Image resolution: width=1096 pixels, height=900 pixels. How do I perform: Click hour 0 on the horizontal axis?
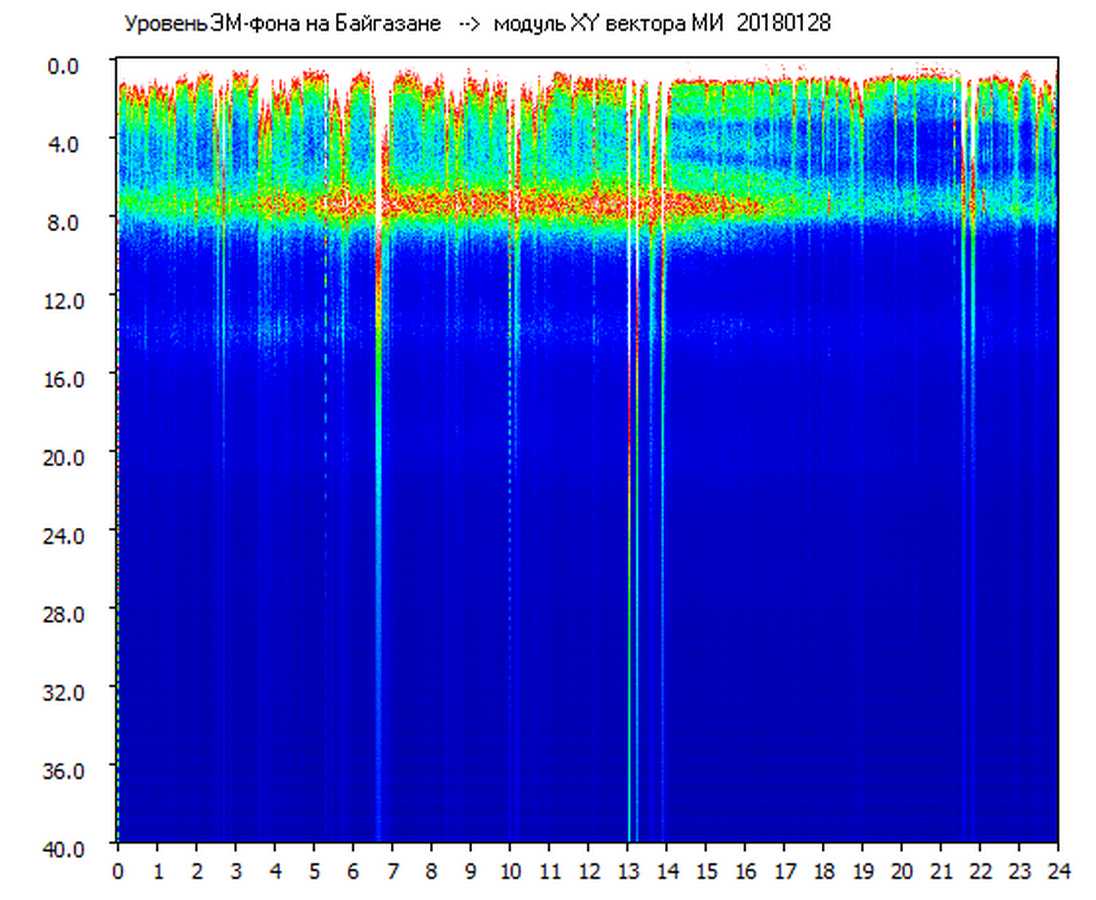pyautogui.click(x=118, y=871)
